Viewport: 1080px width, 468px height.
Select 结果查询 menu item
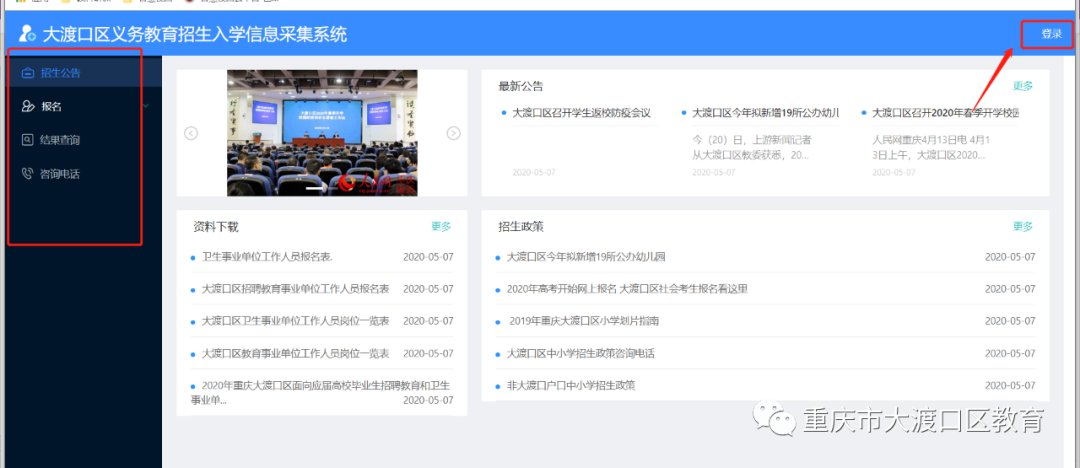click(x=60, y=140)
